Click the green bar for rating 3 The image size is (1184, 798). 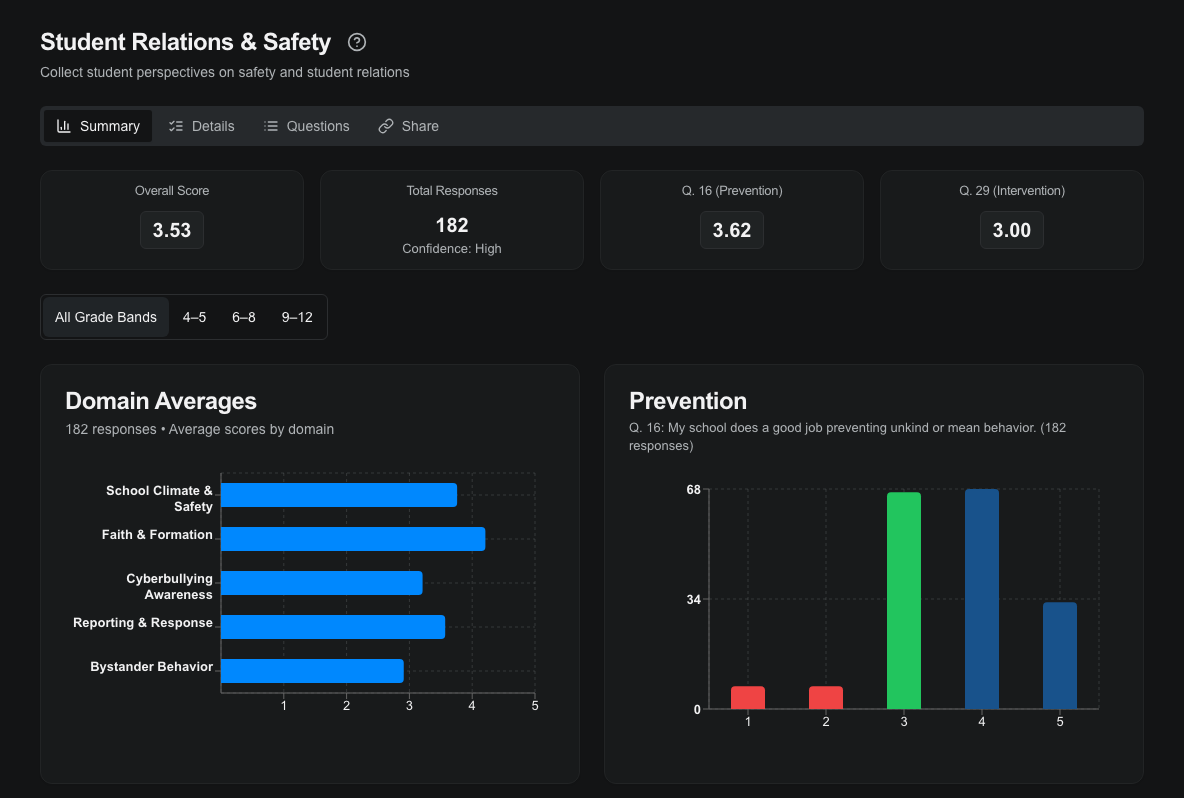click(x=904, y=600)
